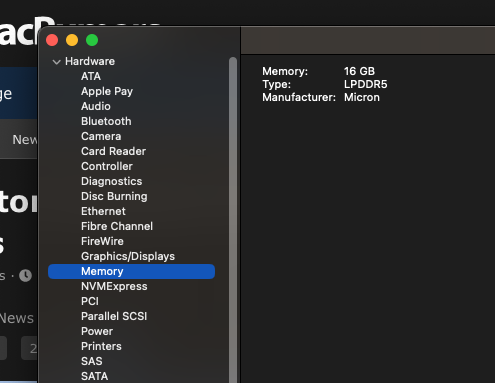Select Camera hardware item
Image resolution: width=495 pixels, height=383 pixels.
[101, 136]
